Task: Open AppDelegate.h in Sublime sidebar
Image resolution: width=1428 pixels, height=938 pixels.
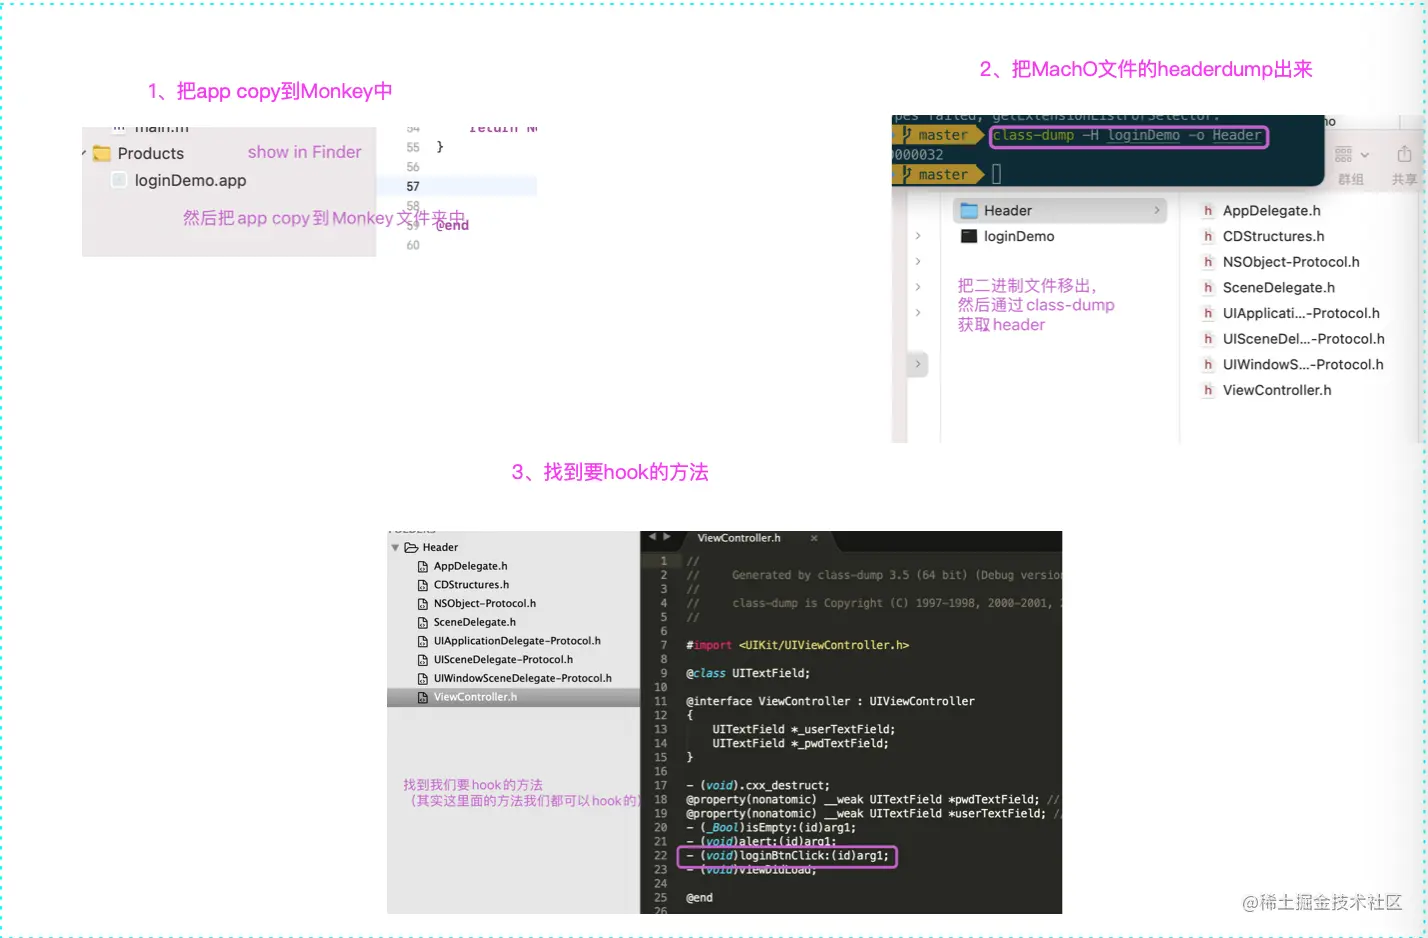Action: point(462,566)
